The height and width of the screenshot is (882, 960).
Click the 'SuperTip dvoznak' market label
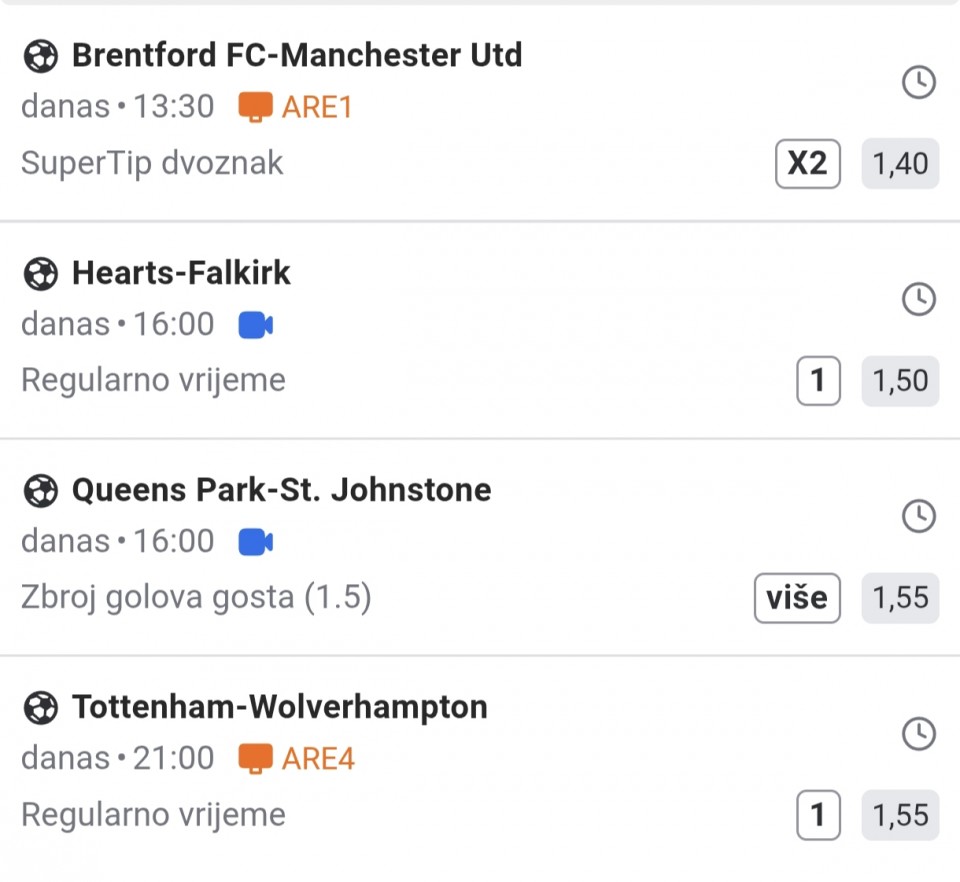[x=152, y=163]
